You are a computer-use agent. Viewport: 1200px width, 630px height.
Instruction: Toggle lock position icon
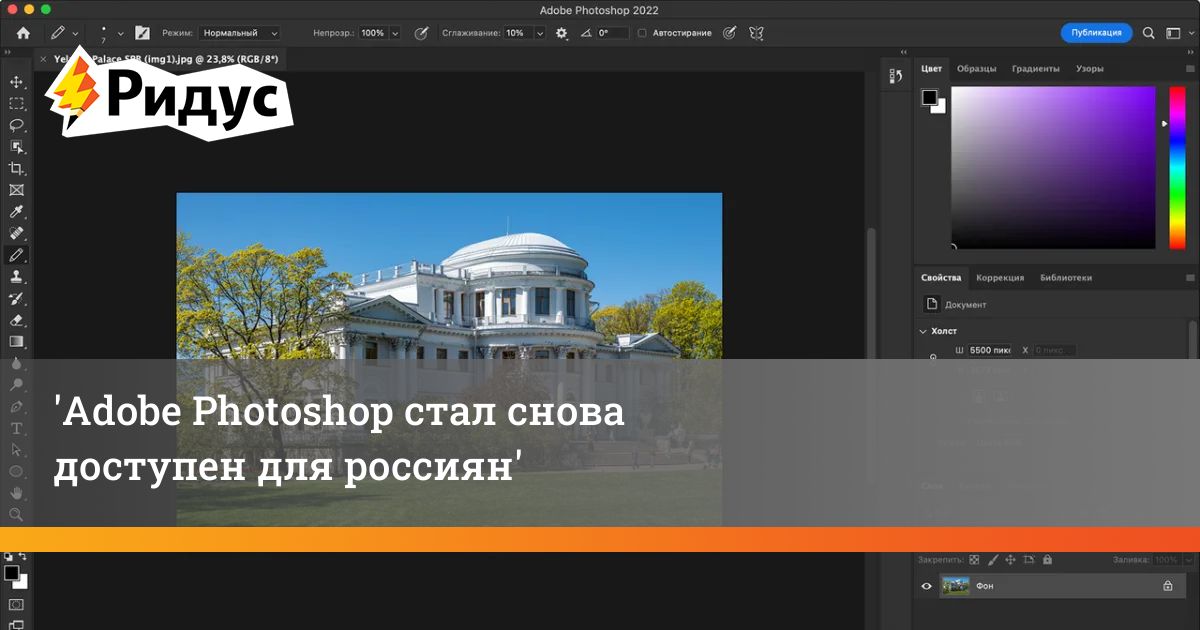(1010, 560)
